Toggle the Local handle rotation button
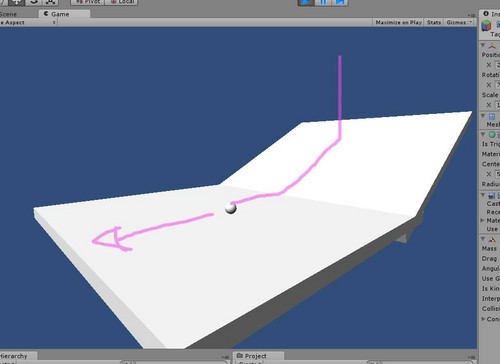 coord(122,2)
